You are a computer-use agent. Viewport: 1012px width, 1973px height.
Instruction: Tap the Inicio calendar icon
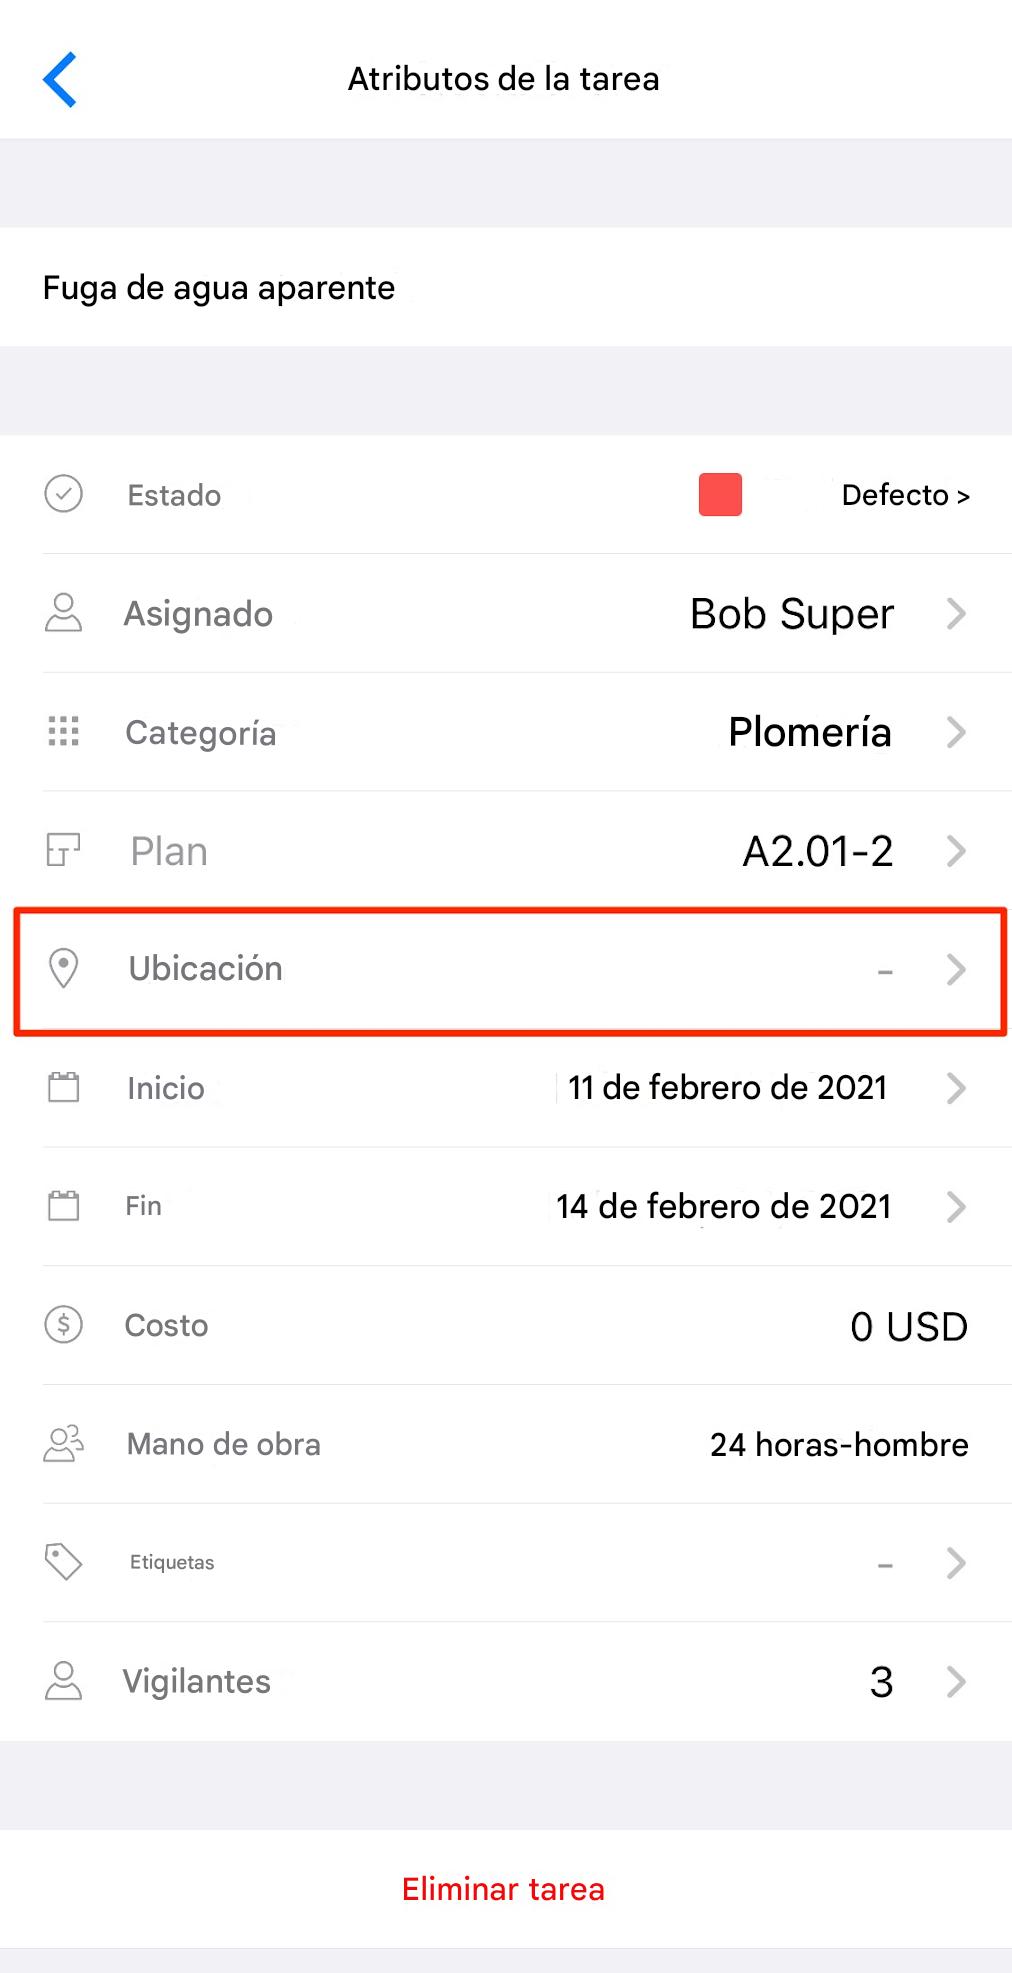point(64,1087)
